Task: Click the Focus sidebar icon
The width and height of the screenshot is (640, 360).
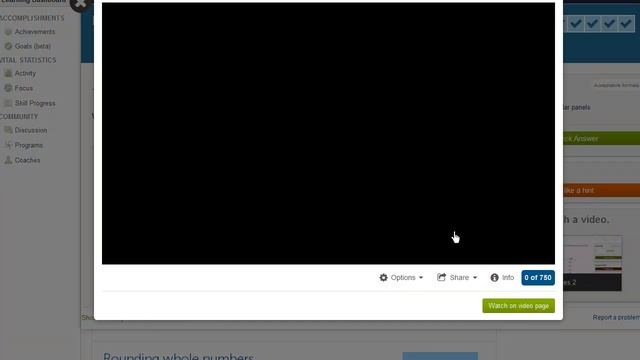Action: coord(8,88)
